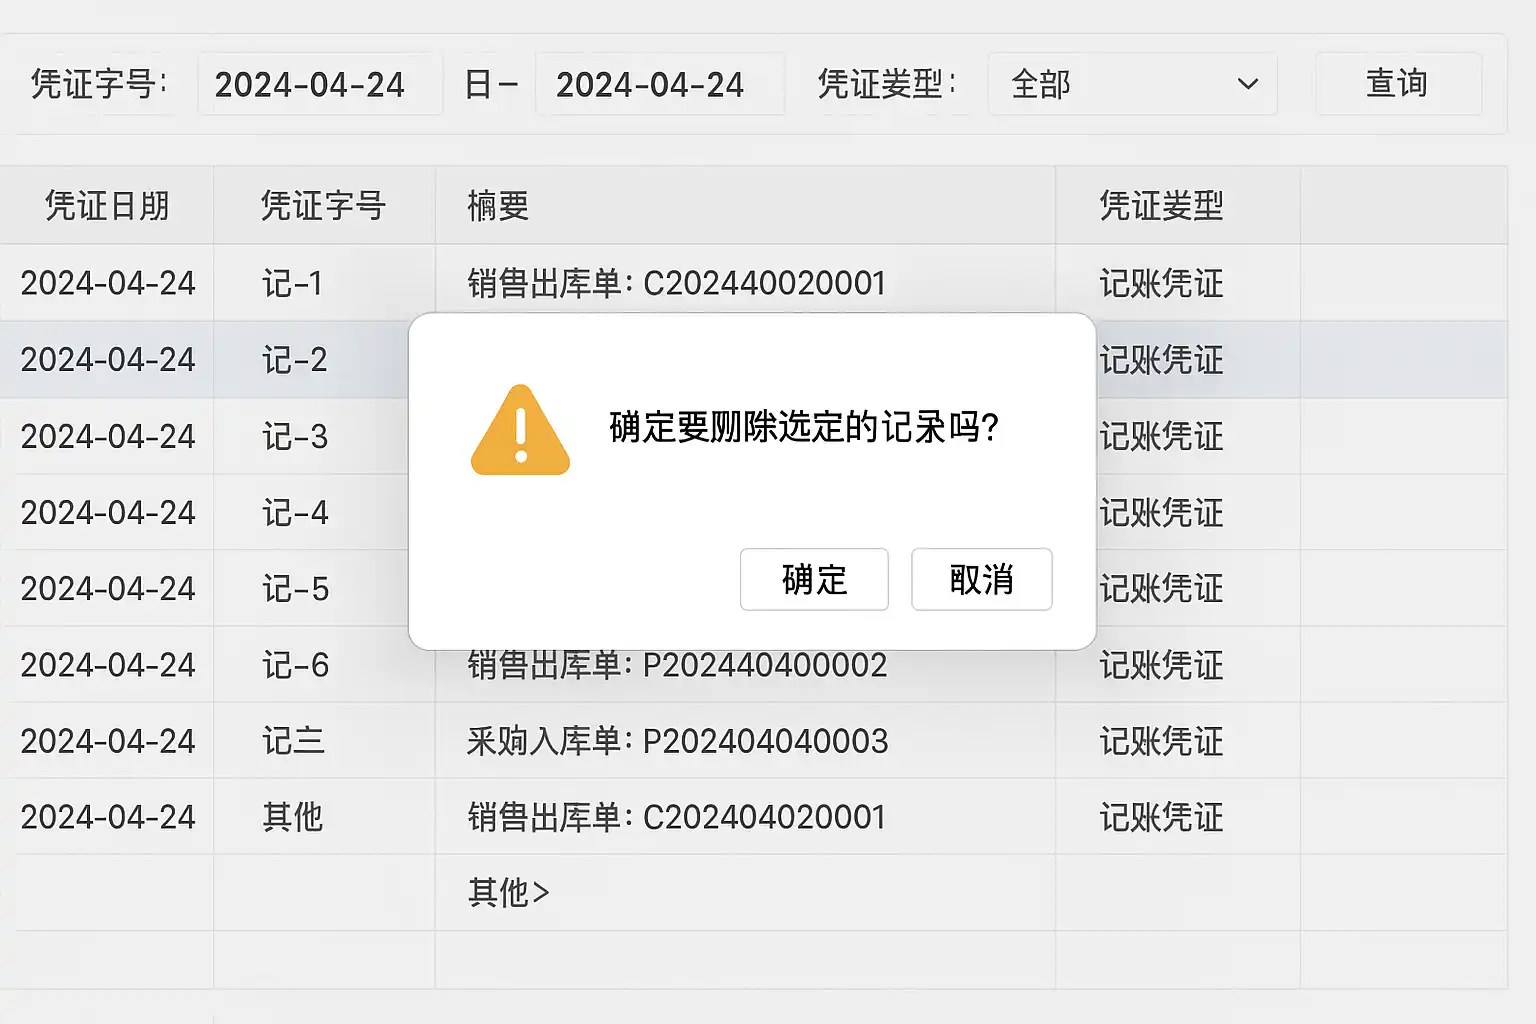The width and height of the screenshot is (1536, 1024).
Task: Select the highlighted 记-2 voucher row
Action: coord(294,360)
